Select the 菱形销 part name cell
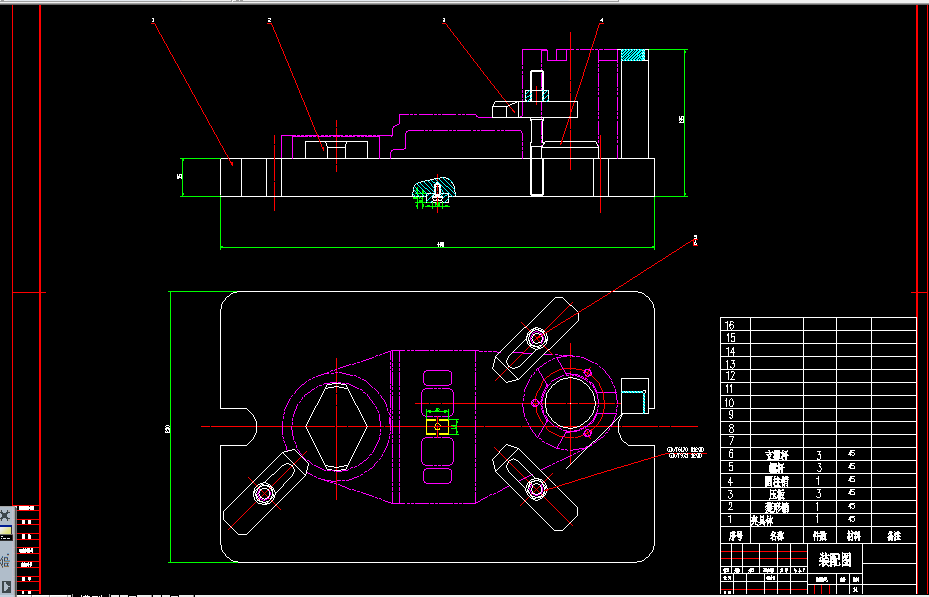 point(777,508)
